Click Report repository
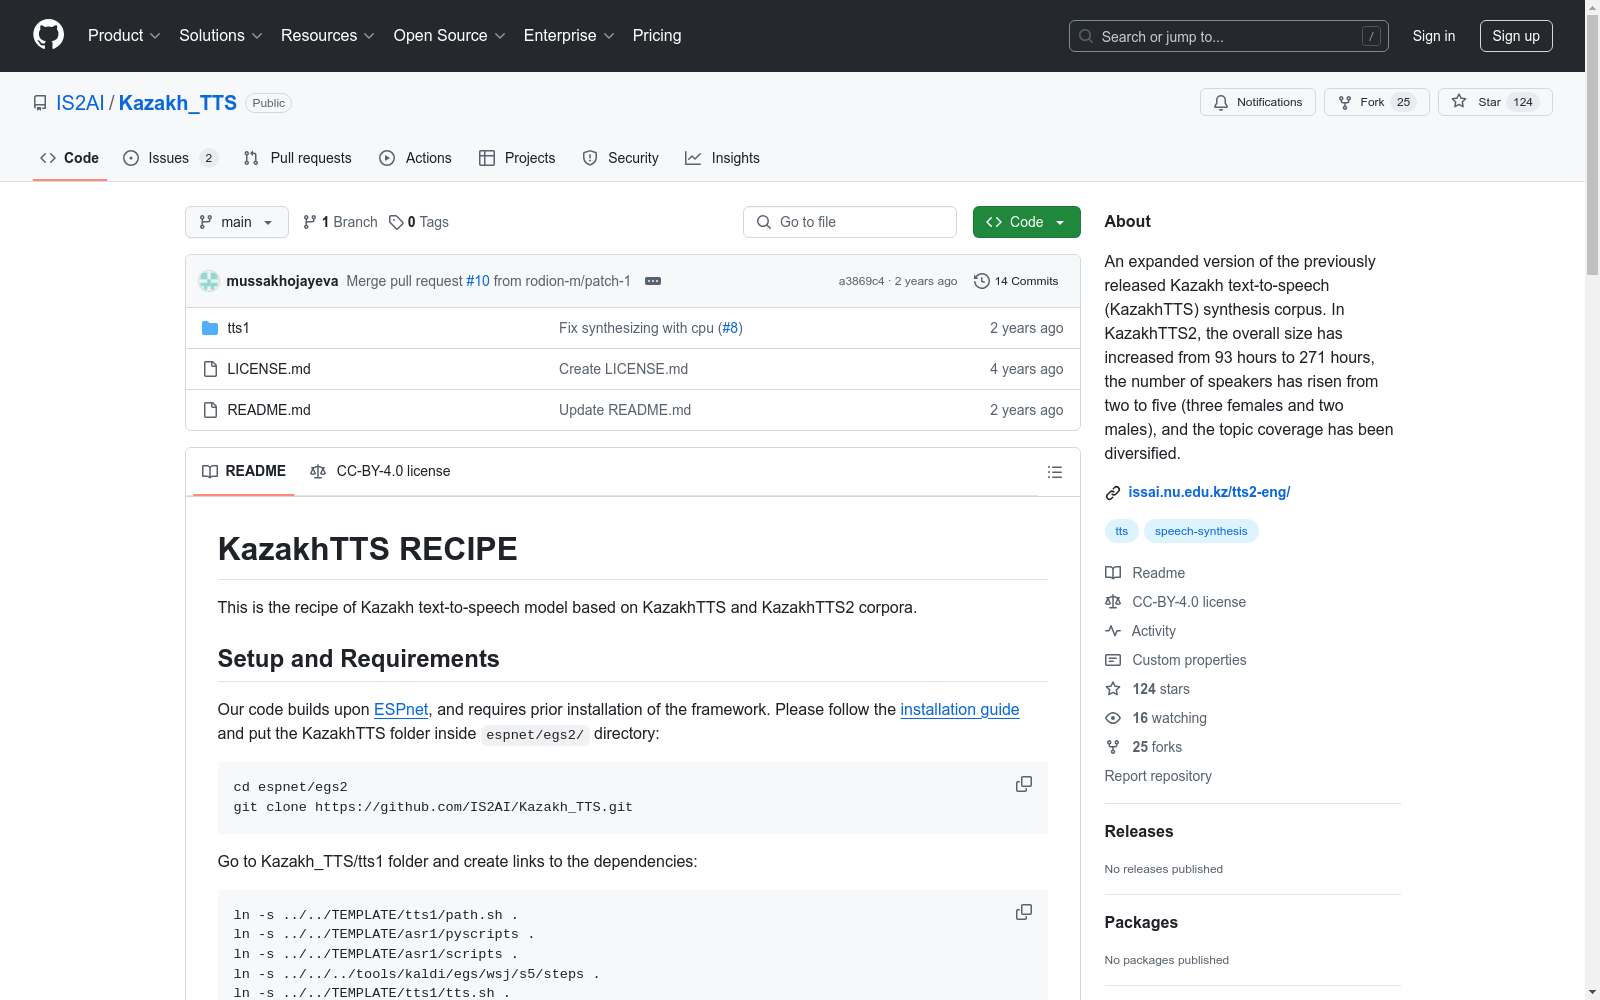 [1158, 776]
